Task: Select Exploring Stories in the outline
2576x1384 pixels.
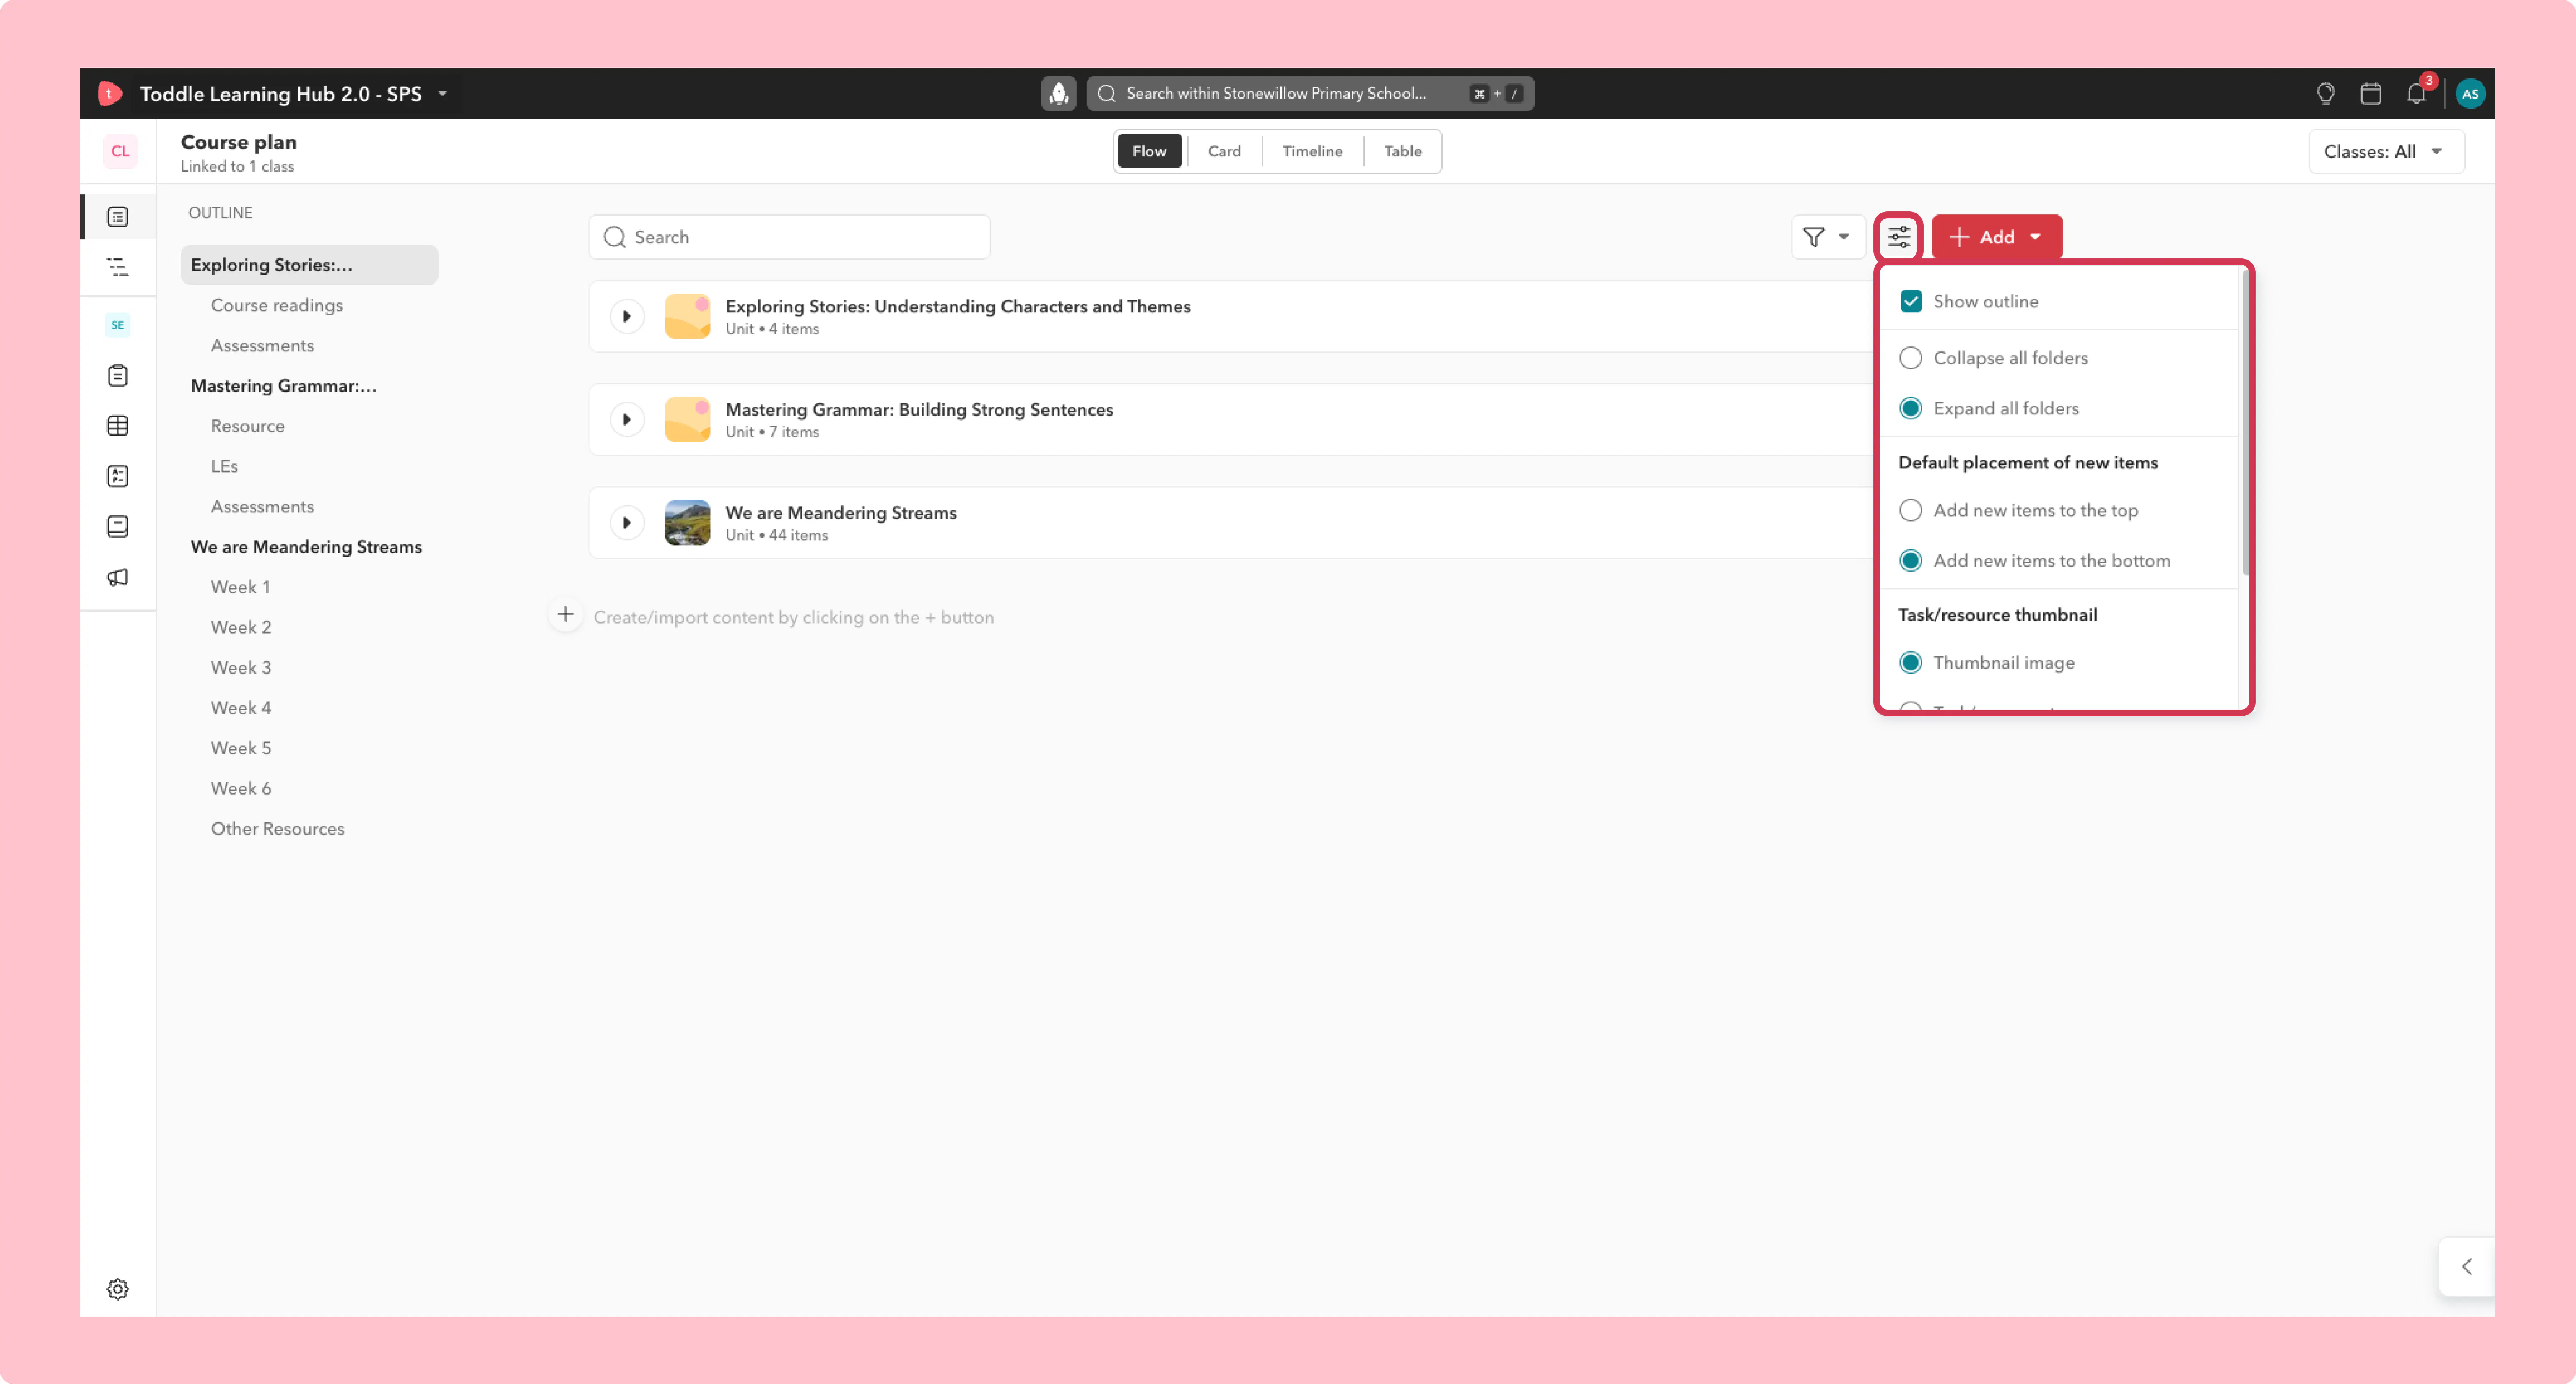Action: pos(310,265)
